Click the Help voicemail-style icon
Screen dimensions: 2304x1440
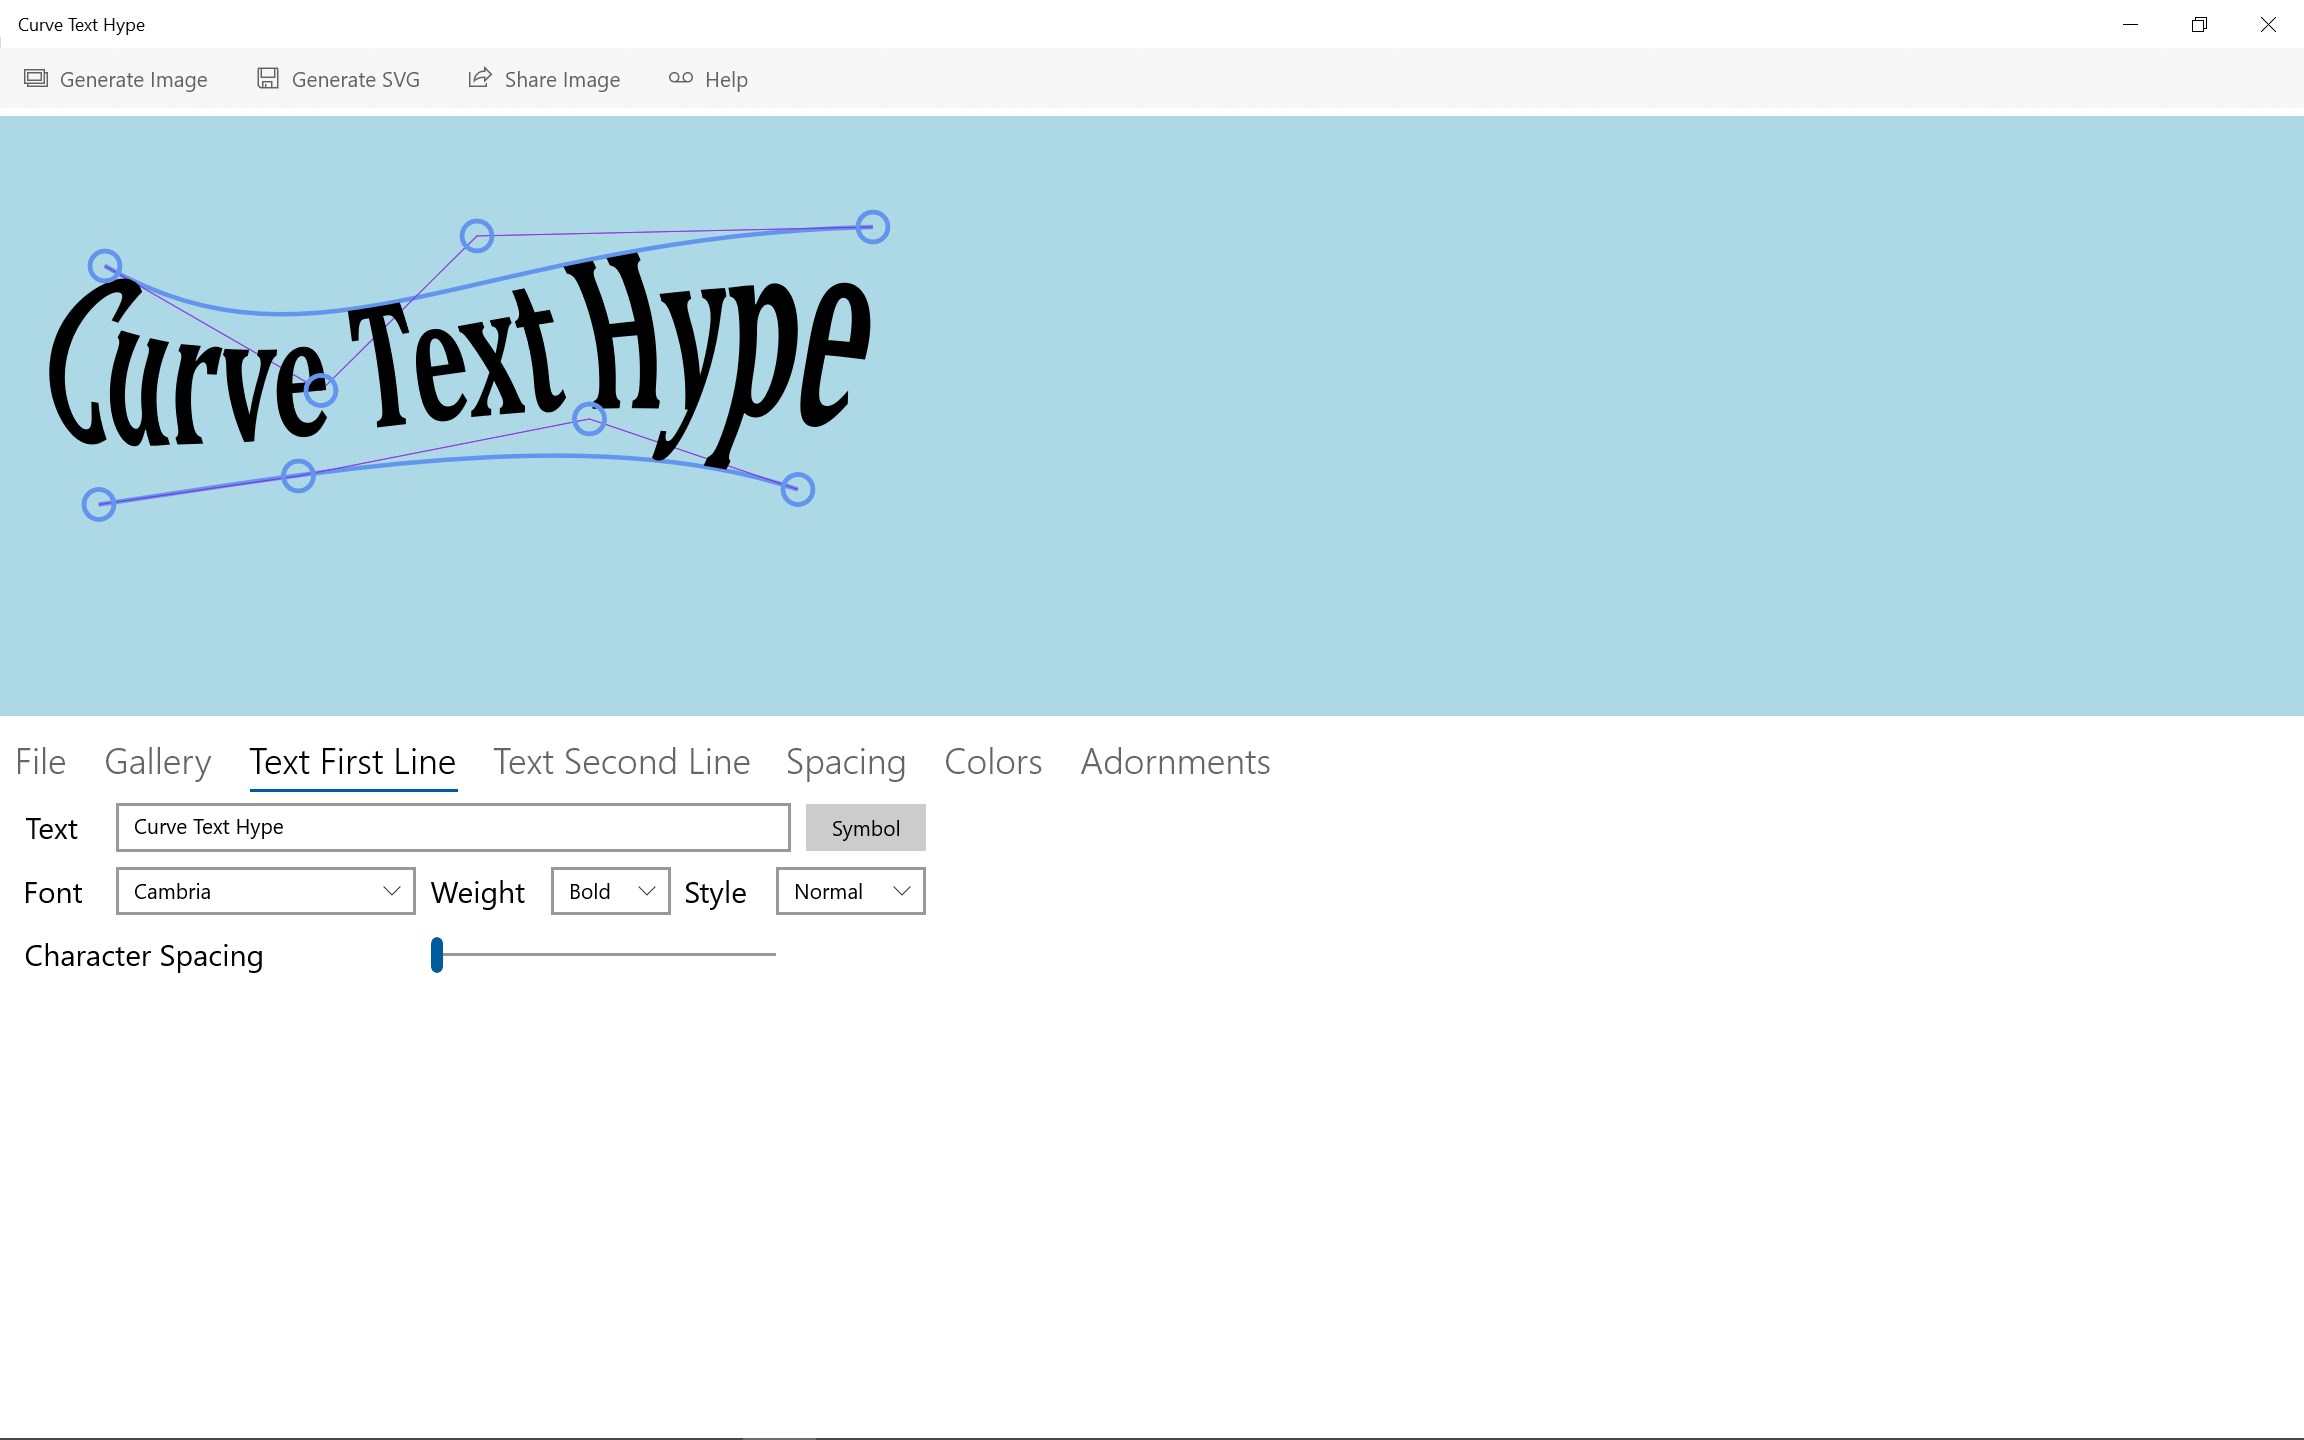[x=681, y=78]
